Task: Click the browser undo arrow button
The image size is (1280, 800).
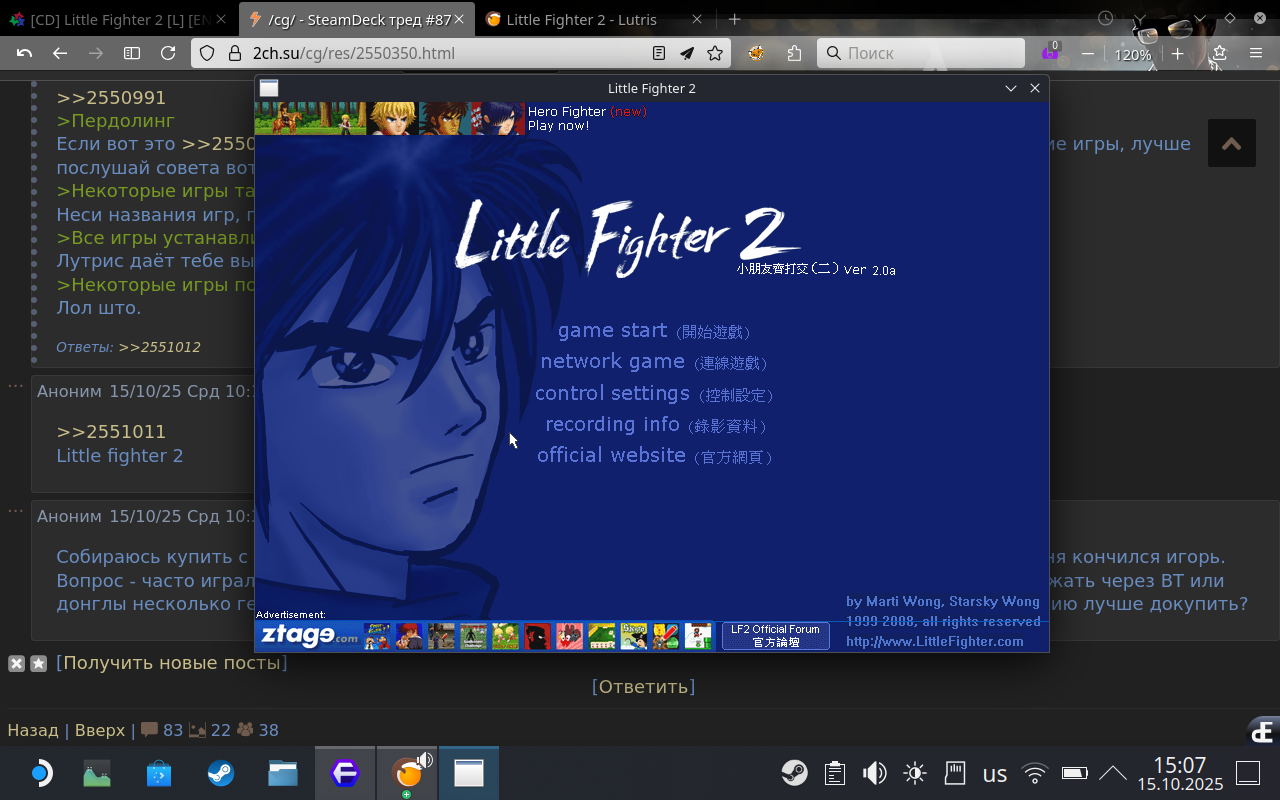Action: (x=25, y=53)
